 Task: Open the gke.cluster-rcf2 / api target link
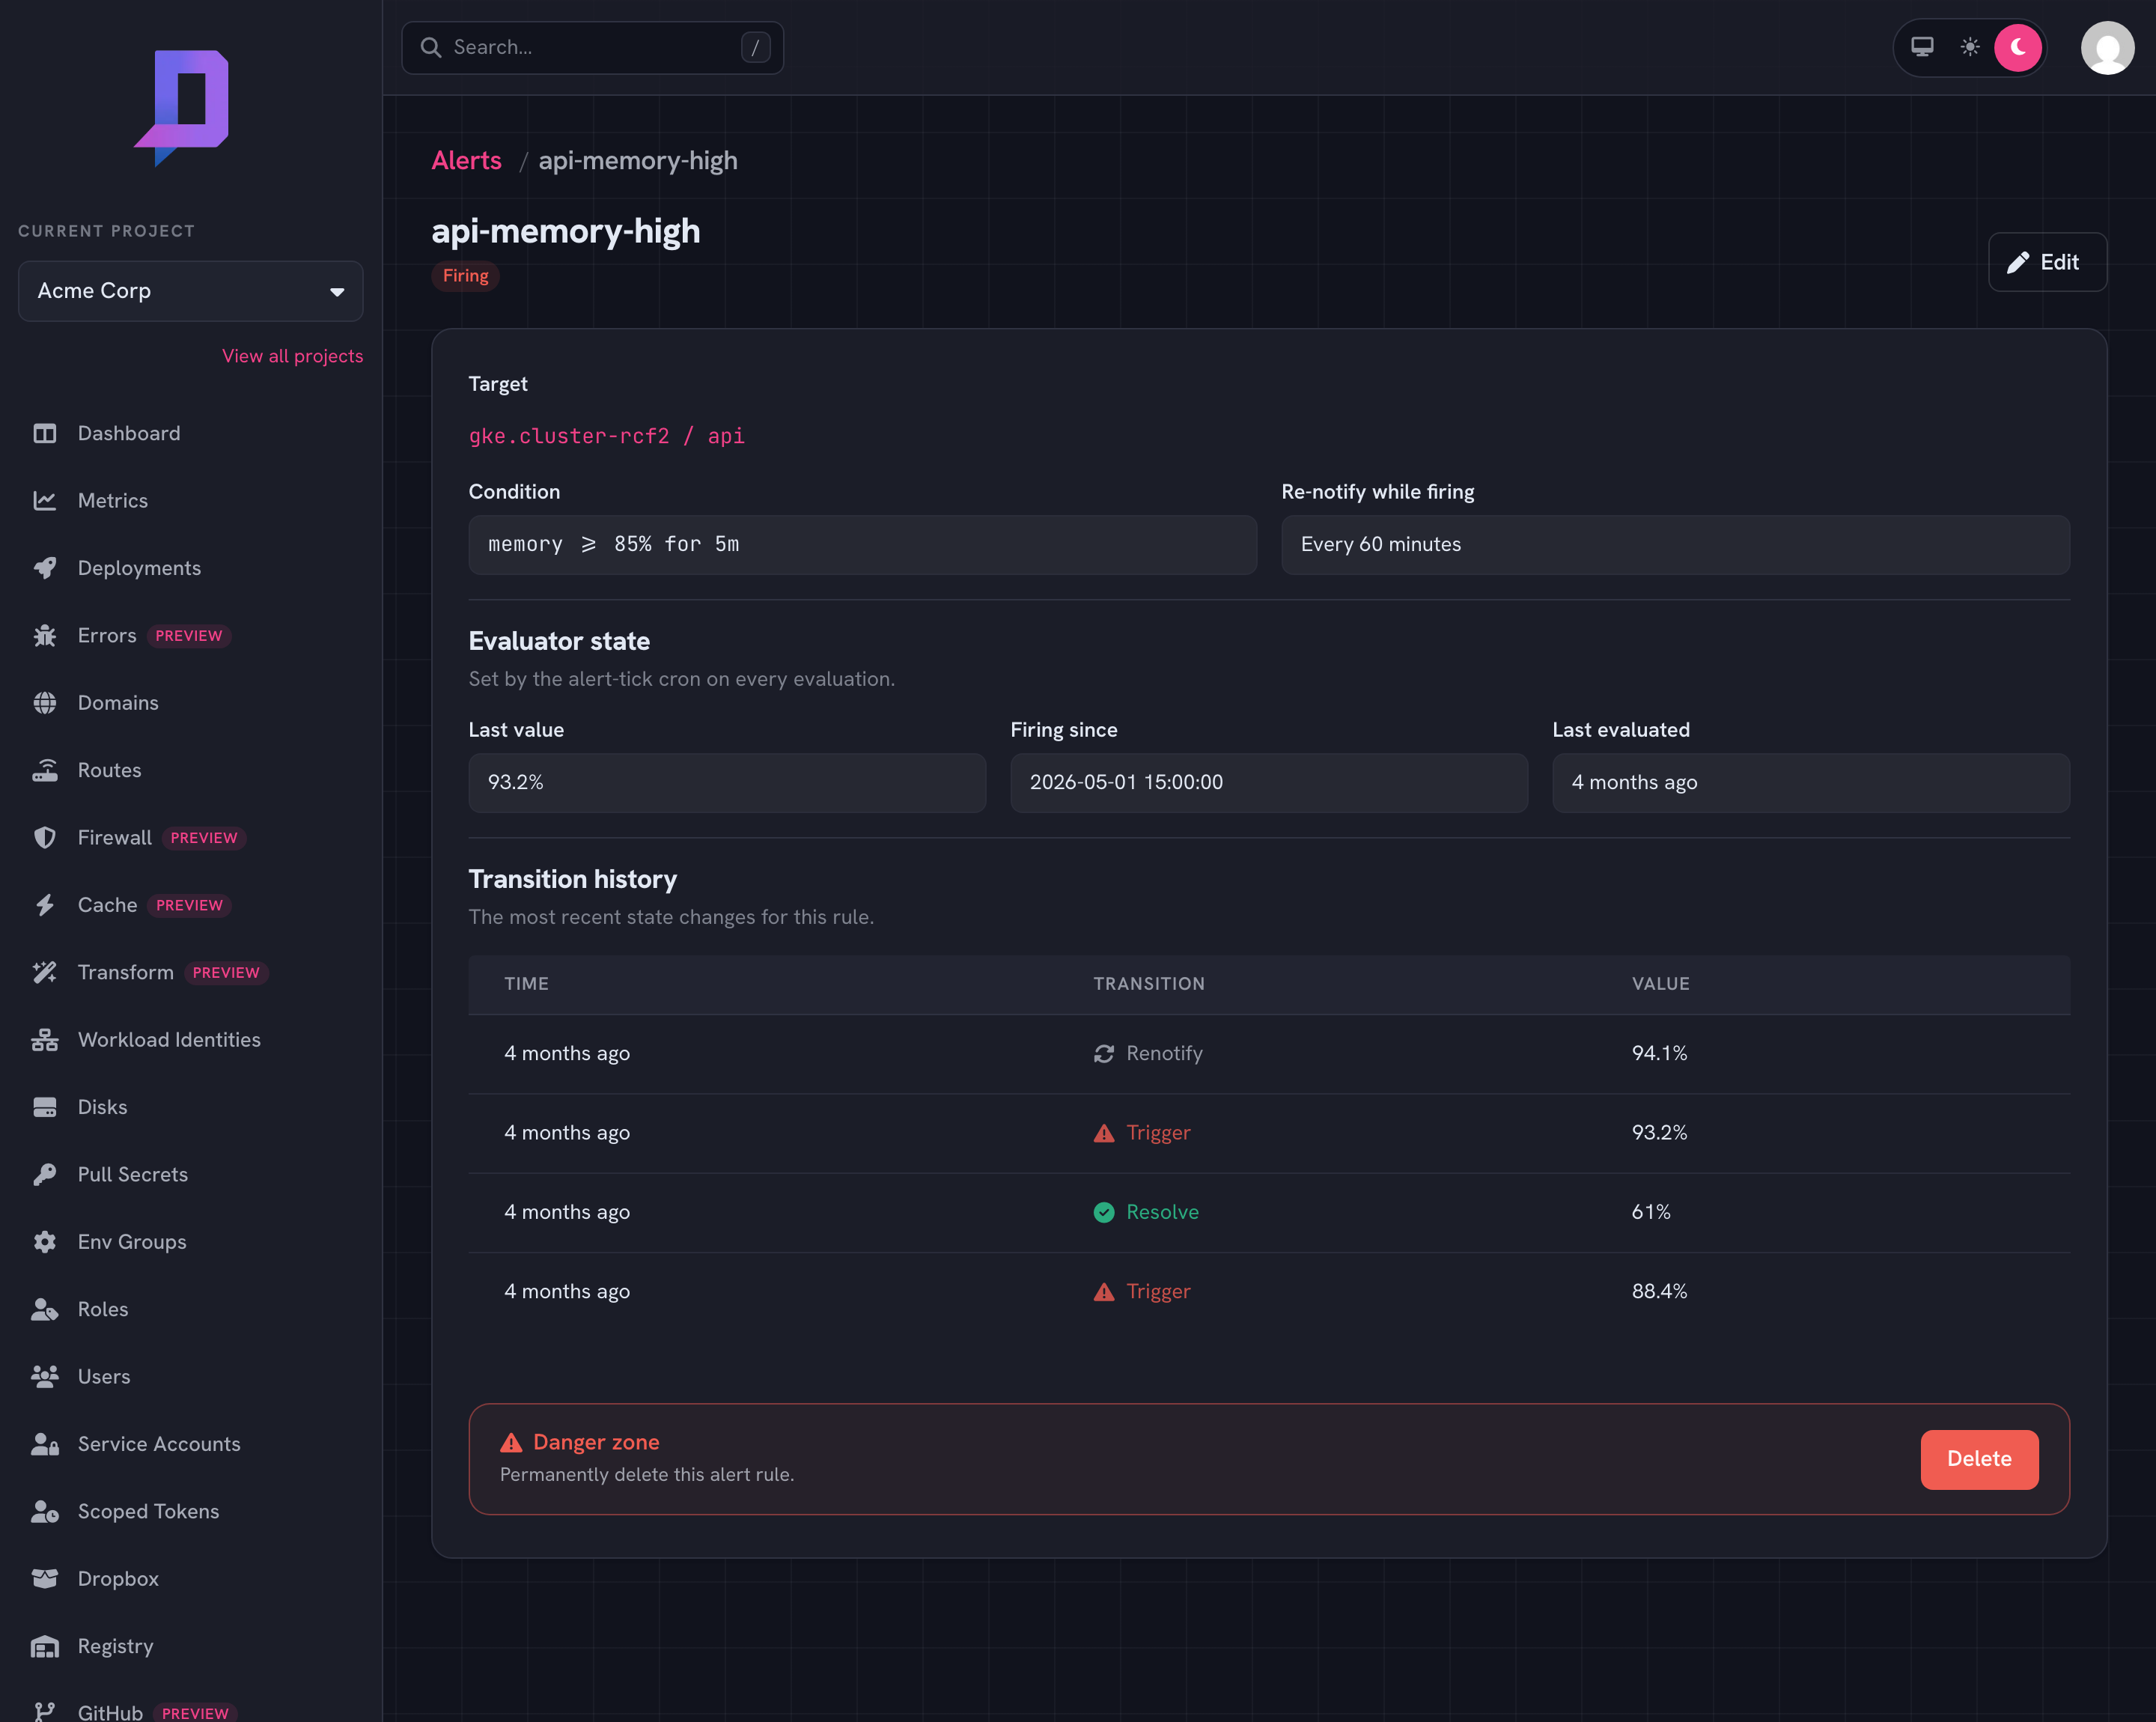[606, 436]
